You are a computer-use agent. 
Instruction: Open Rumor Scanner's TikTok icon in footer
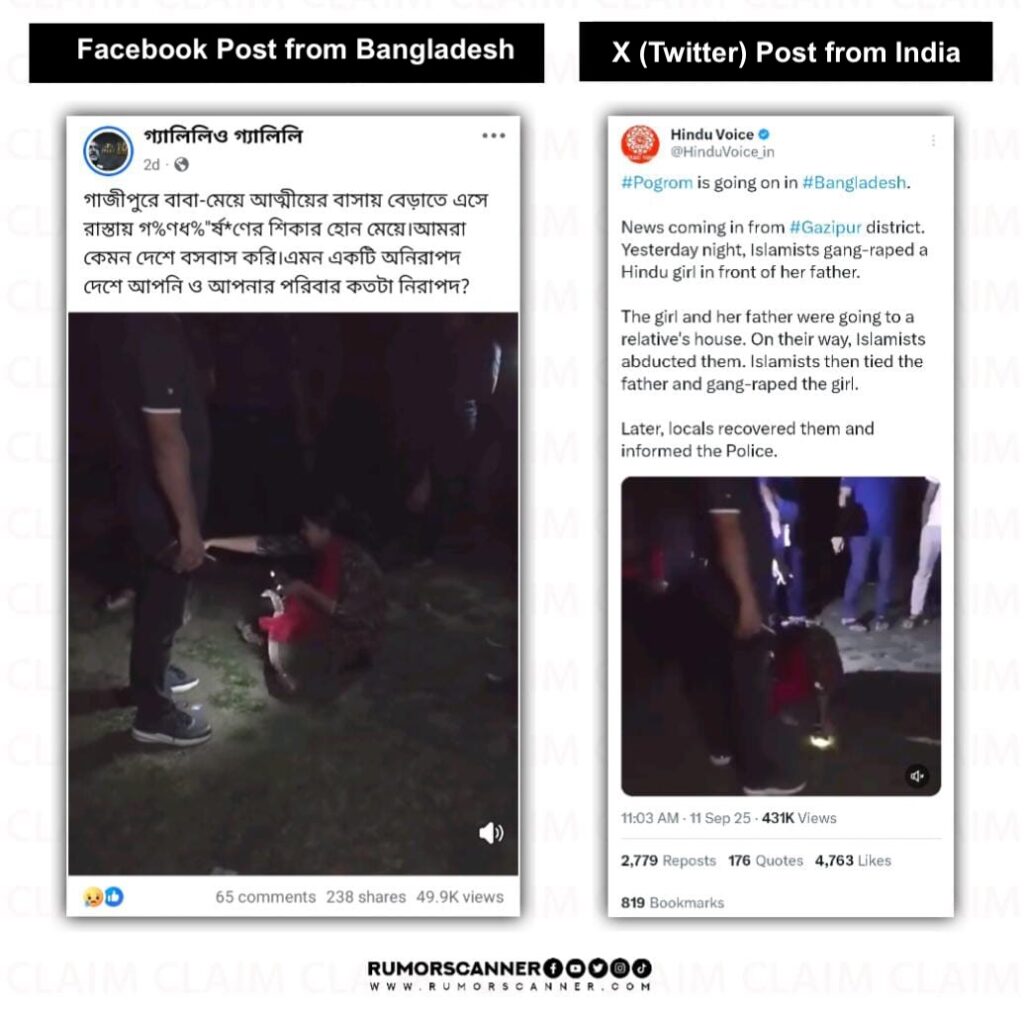click(x=641, y=968)
